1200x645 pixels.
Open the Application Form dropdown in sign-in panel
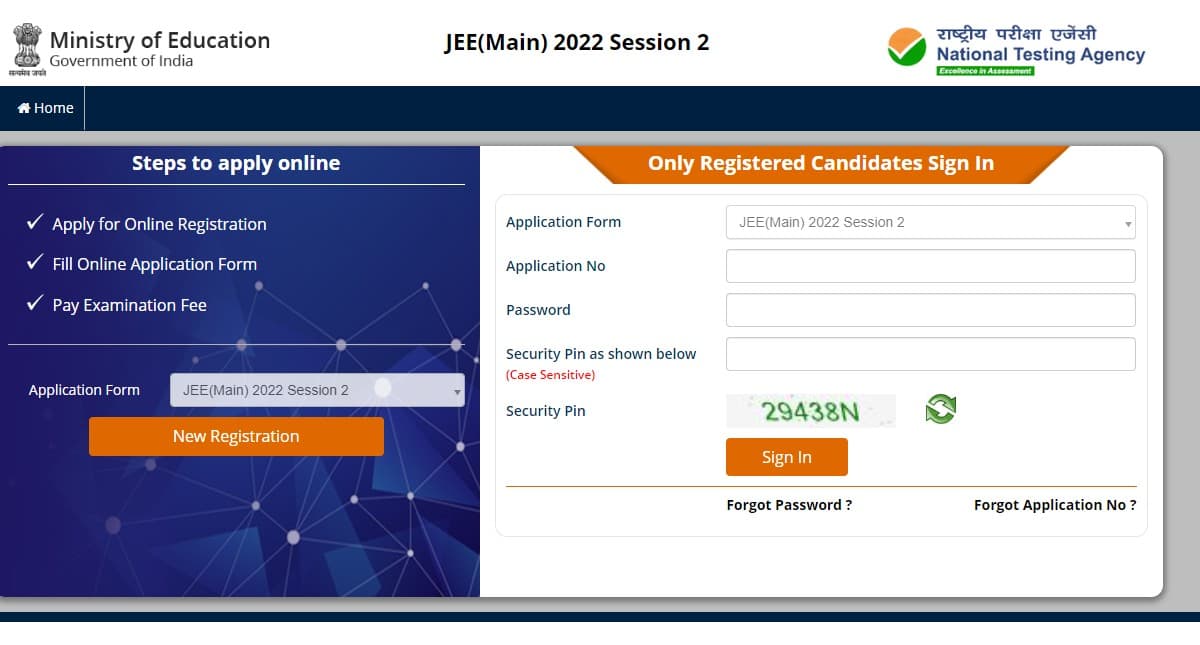coord(930,222)
